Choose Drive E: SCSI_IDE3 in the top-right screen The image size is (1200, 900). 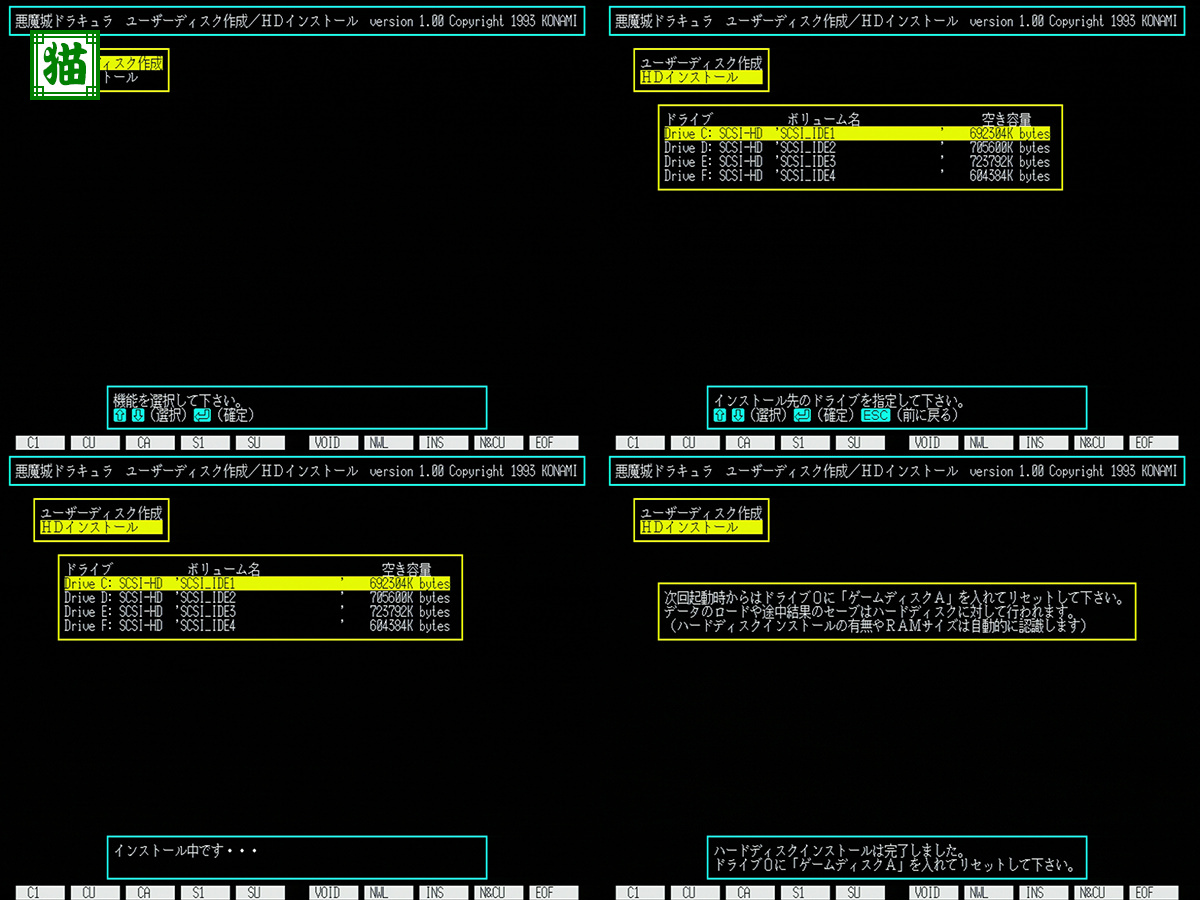tap(857, 161)
